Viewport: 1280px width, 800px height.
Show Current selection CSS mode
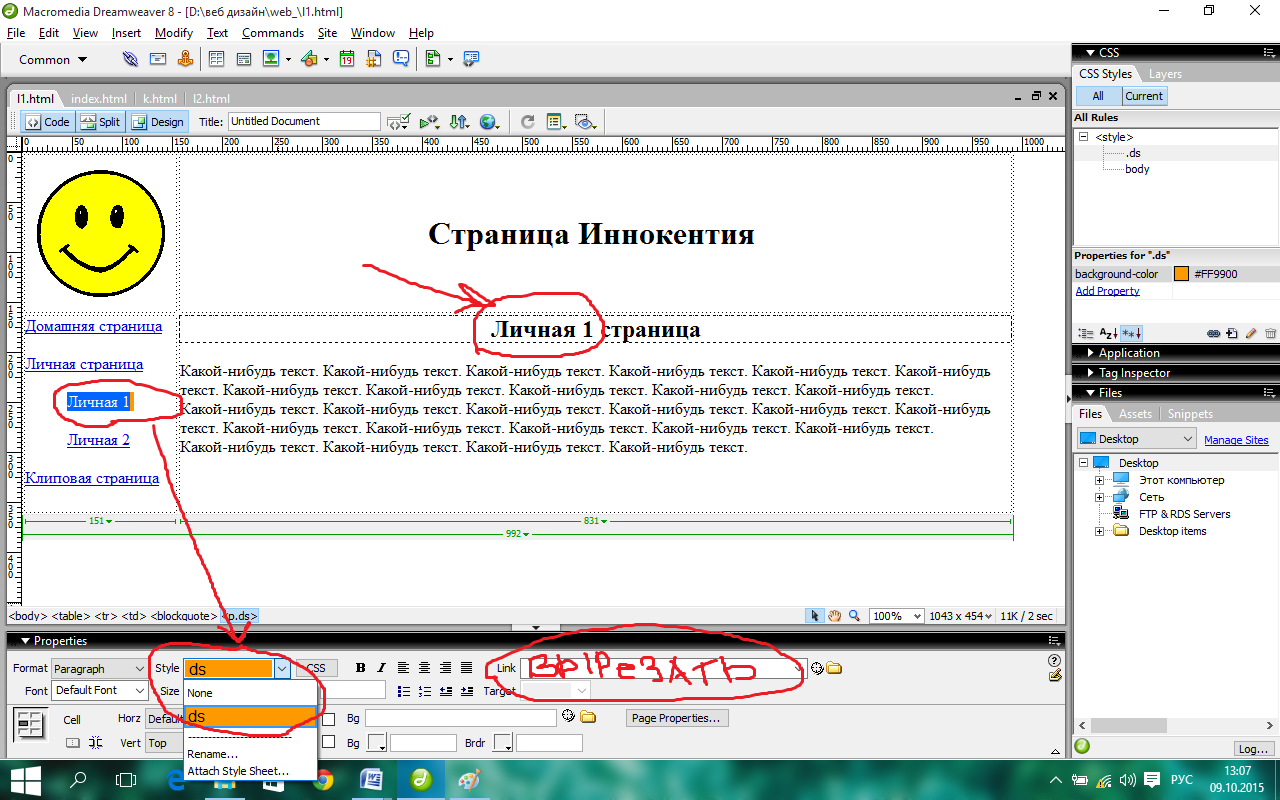1143,96
